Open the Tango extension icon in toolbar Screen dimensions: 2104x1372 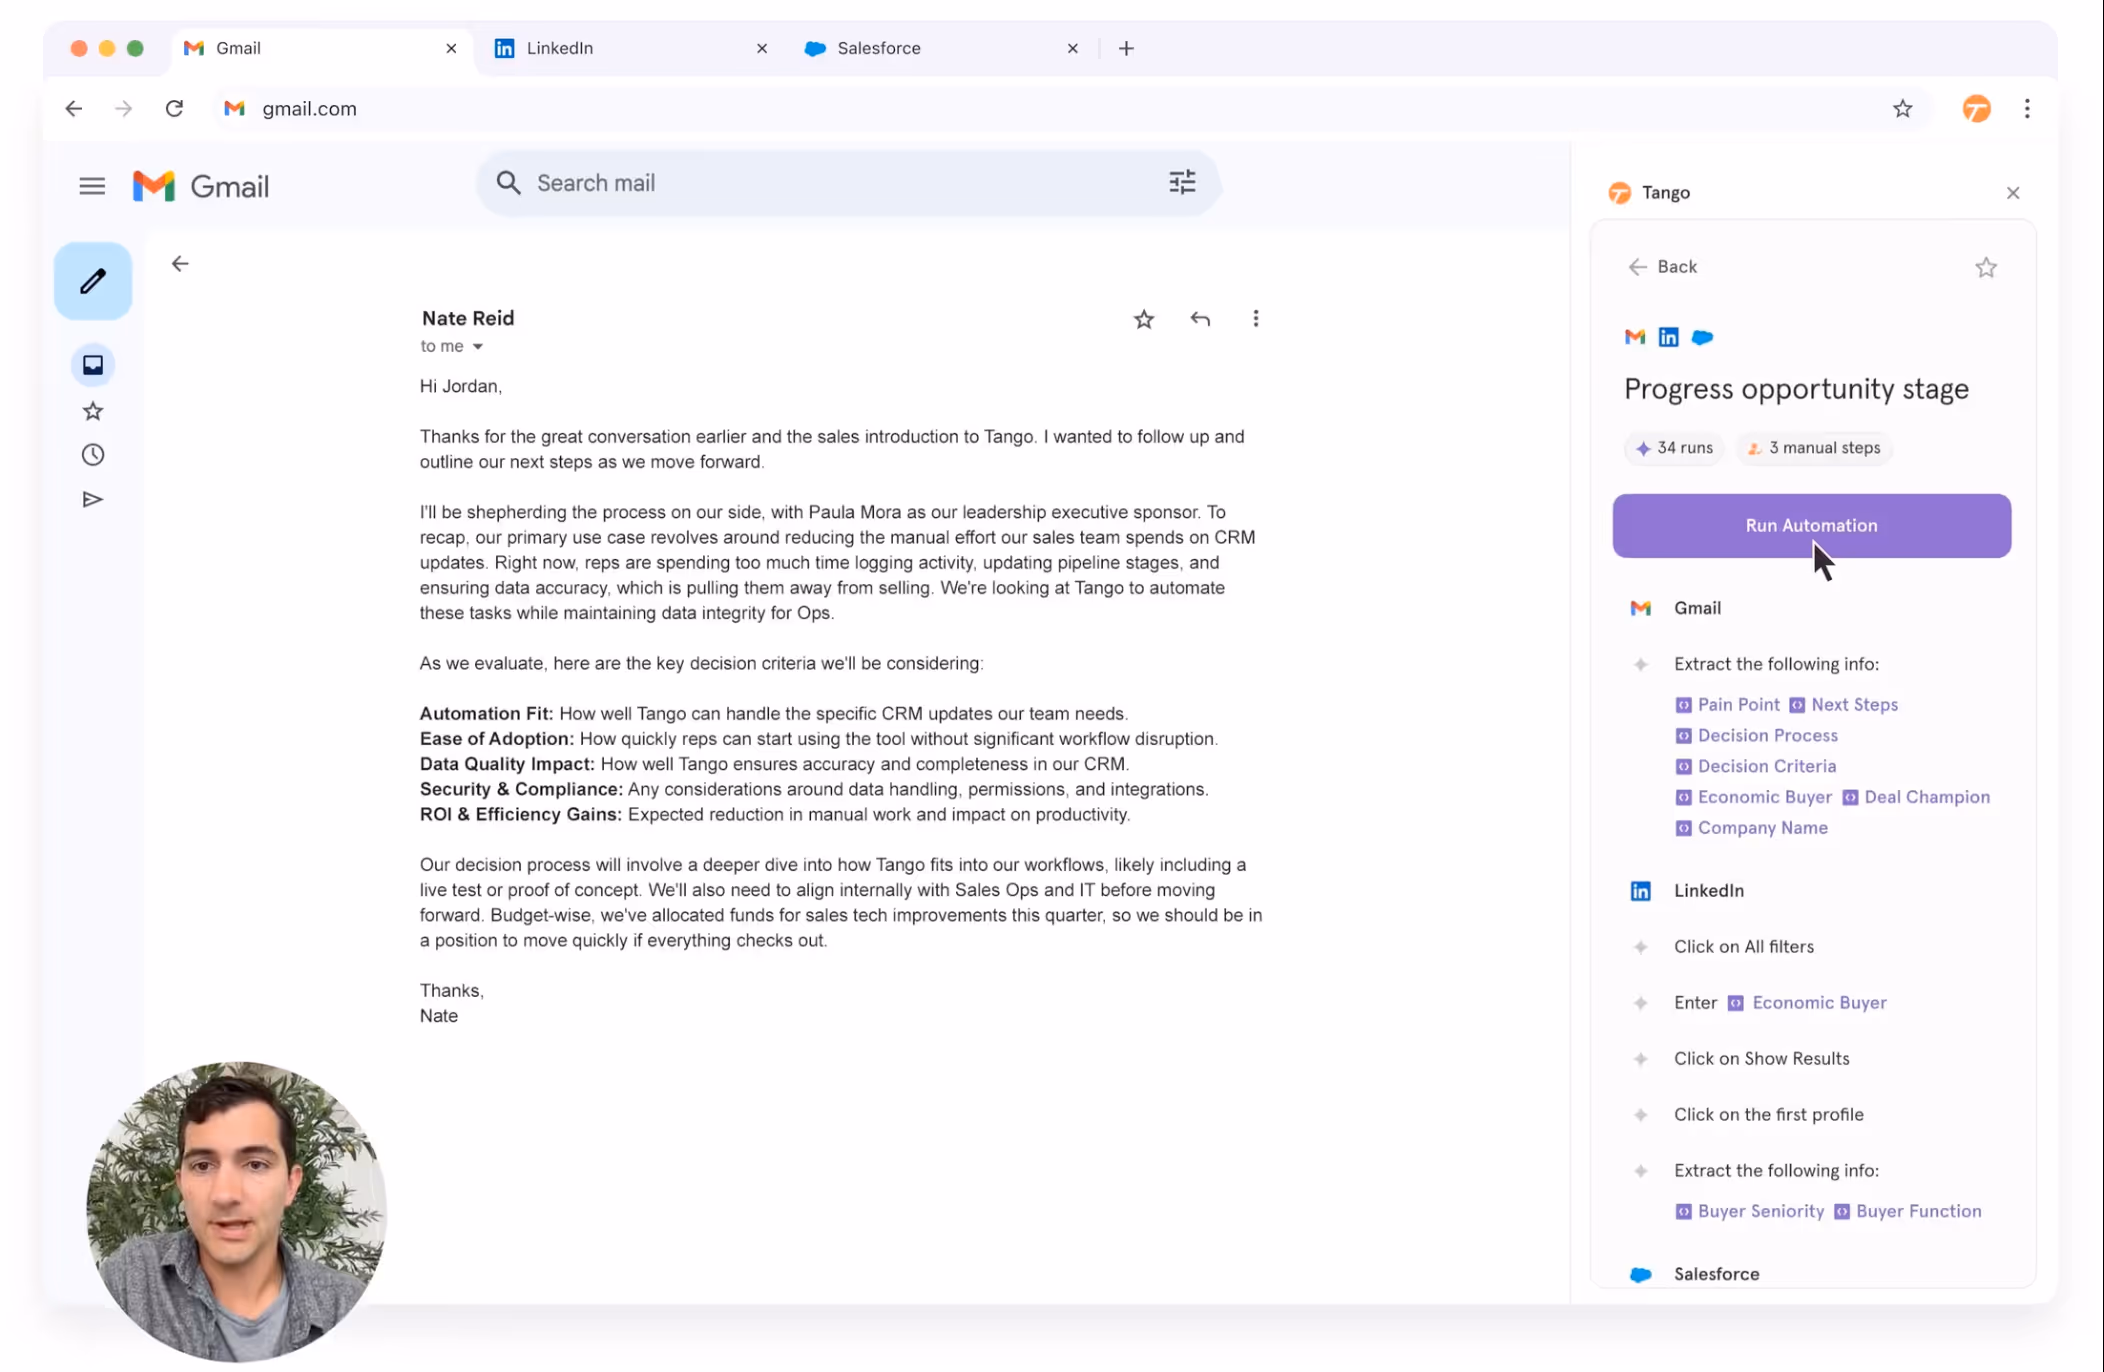pos(1976,109)
